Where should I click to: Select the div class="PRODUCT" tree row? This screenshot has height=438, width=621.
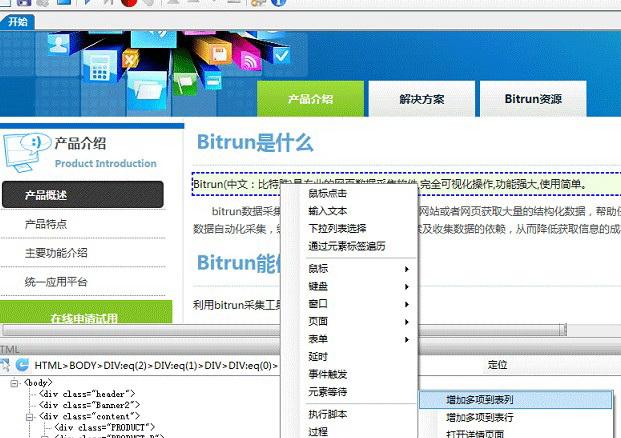105,427
